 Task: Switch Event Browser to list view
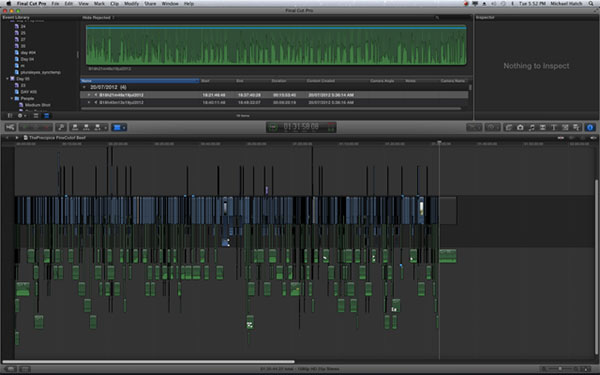click(46, 116)
